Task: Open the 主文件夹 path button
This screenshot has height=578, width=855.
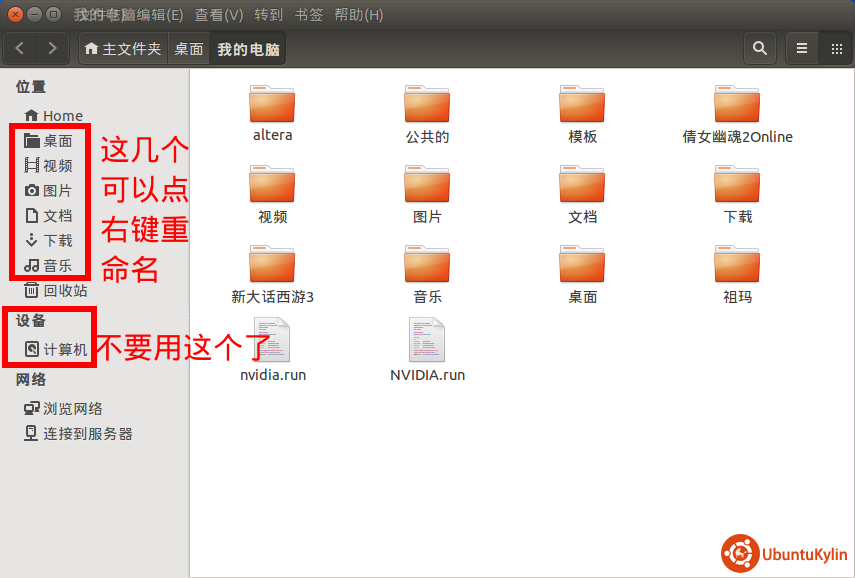Action: pos(123,49)
